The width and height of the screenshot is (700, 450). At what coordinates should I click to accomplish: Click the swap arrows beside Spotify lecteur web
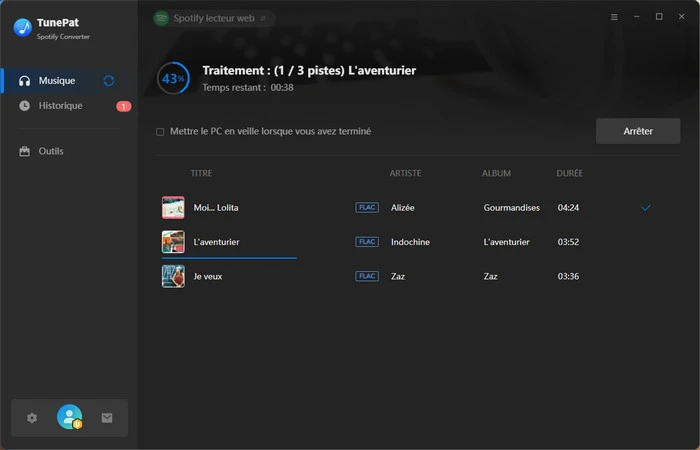[263, 18]
